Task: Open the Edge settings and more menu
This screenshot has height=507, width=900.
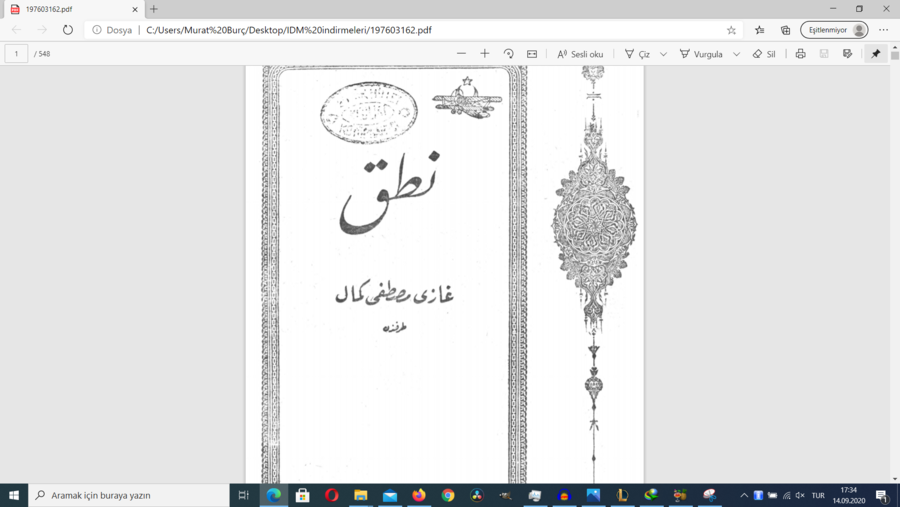Action: point(883,30)
